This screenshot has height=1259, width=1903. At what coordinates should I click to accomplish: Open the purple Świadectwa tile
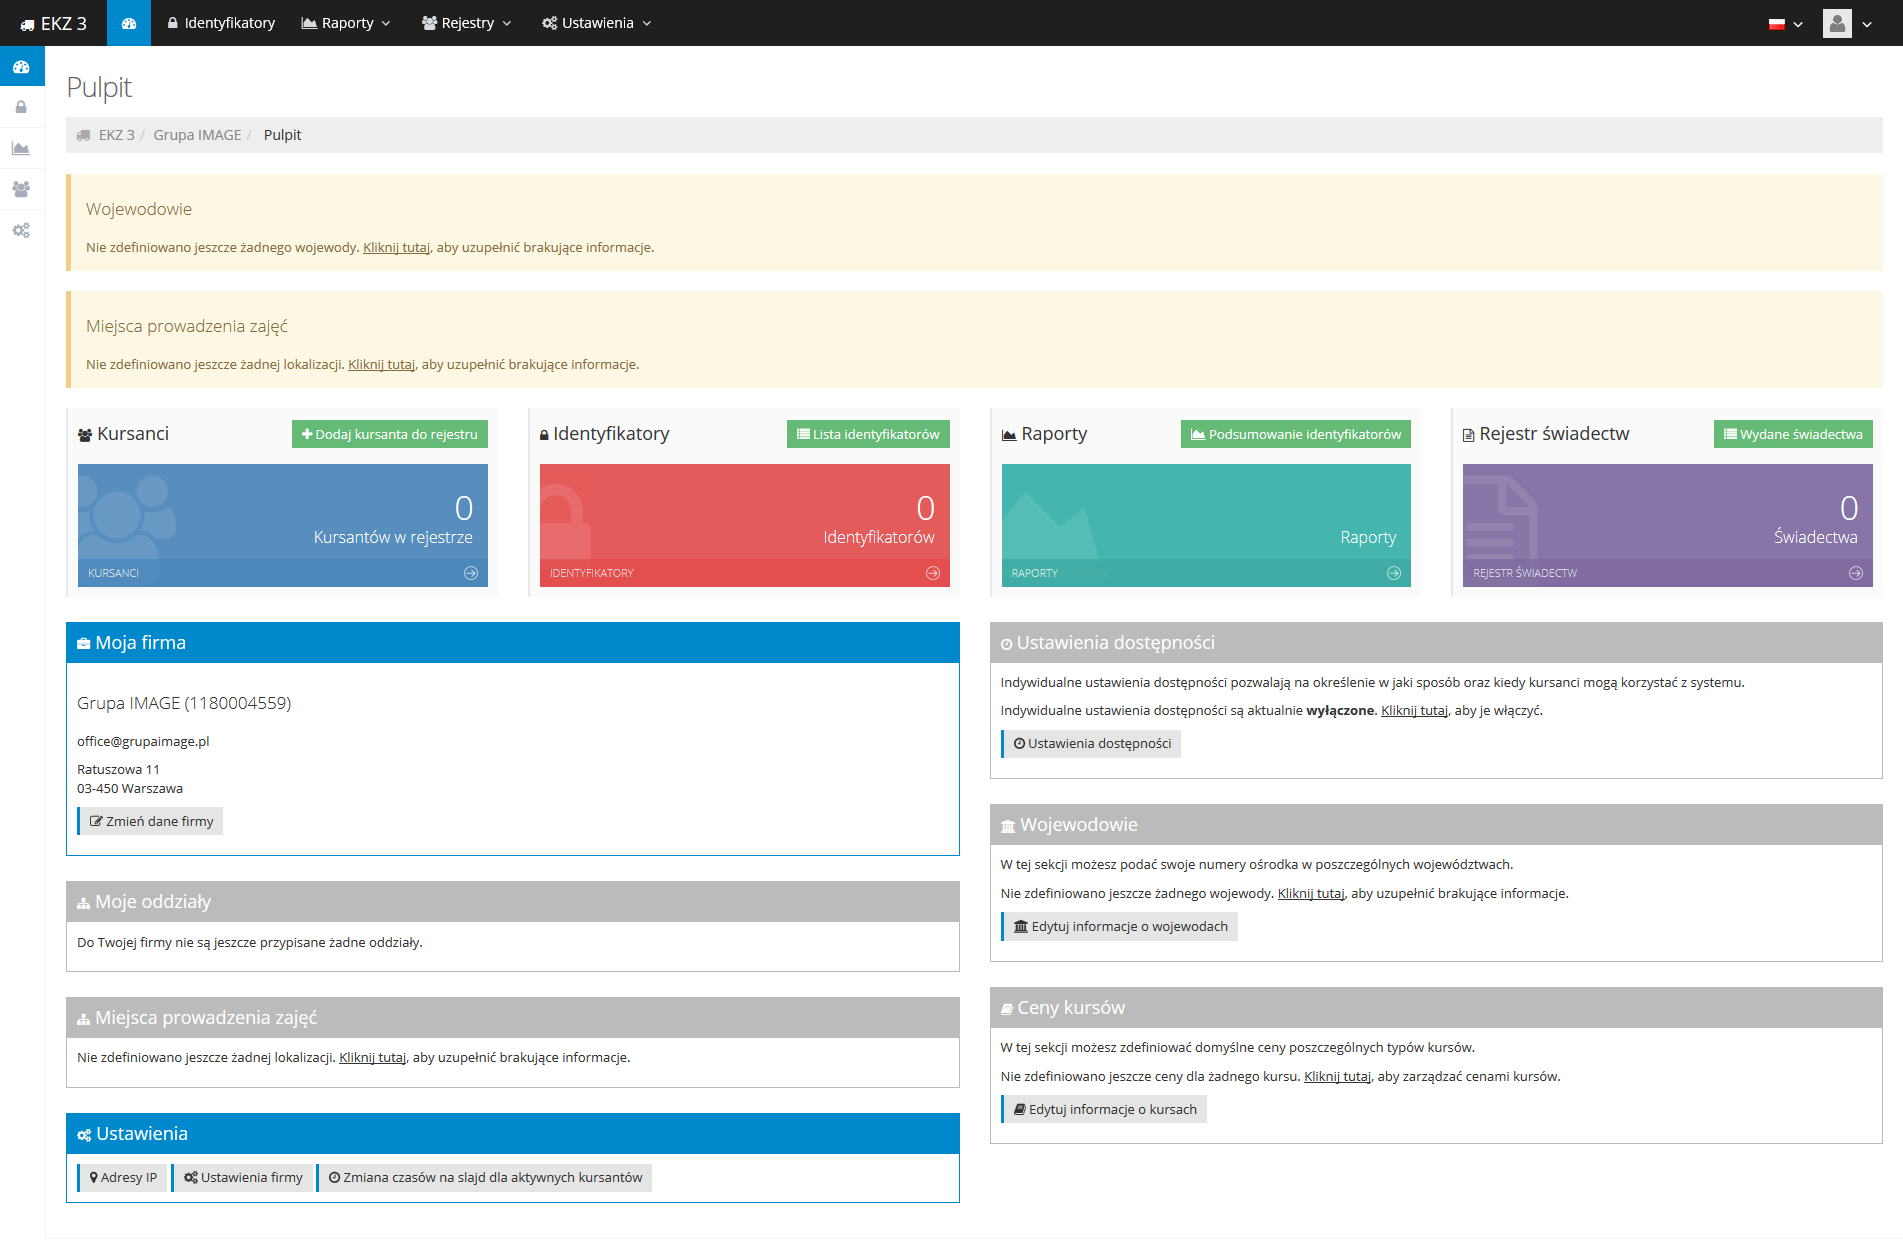point(1668,525)
